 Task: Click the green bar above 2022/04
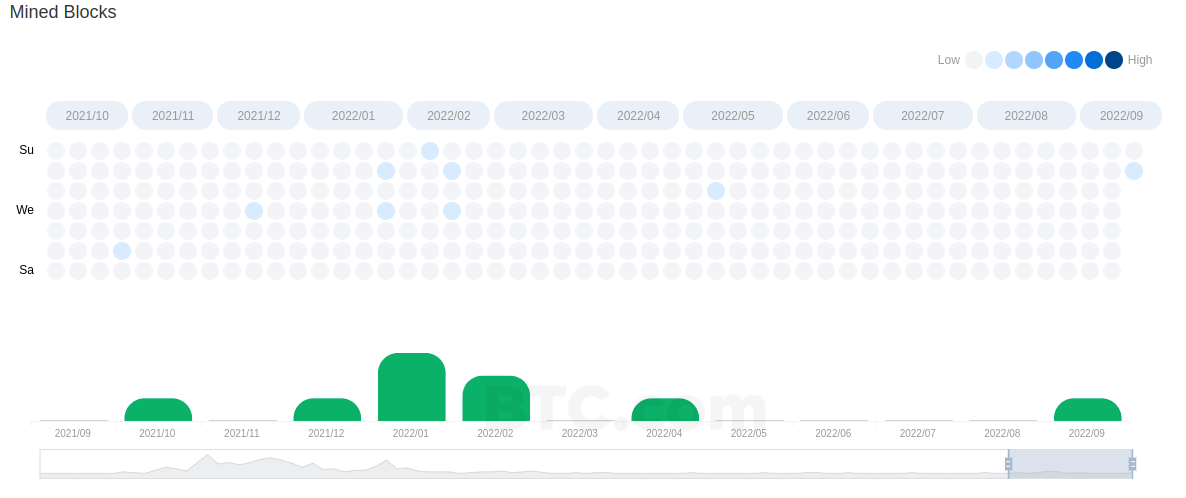click(665, 409)
